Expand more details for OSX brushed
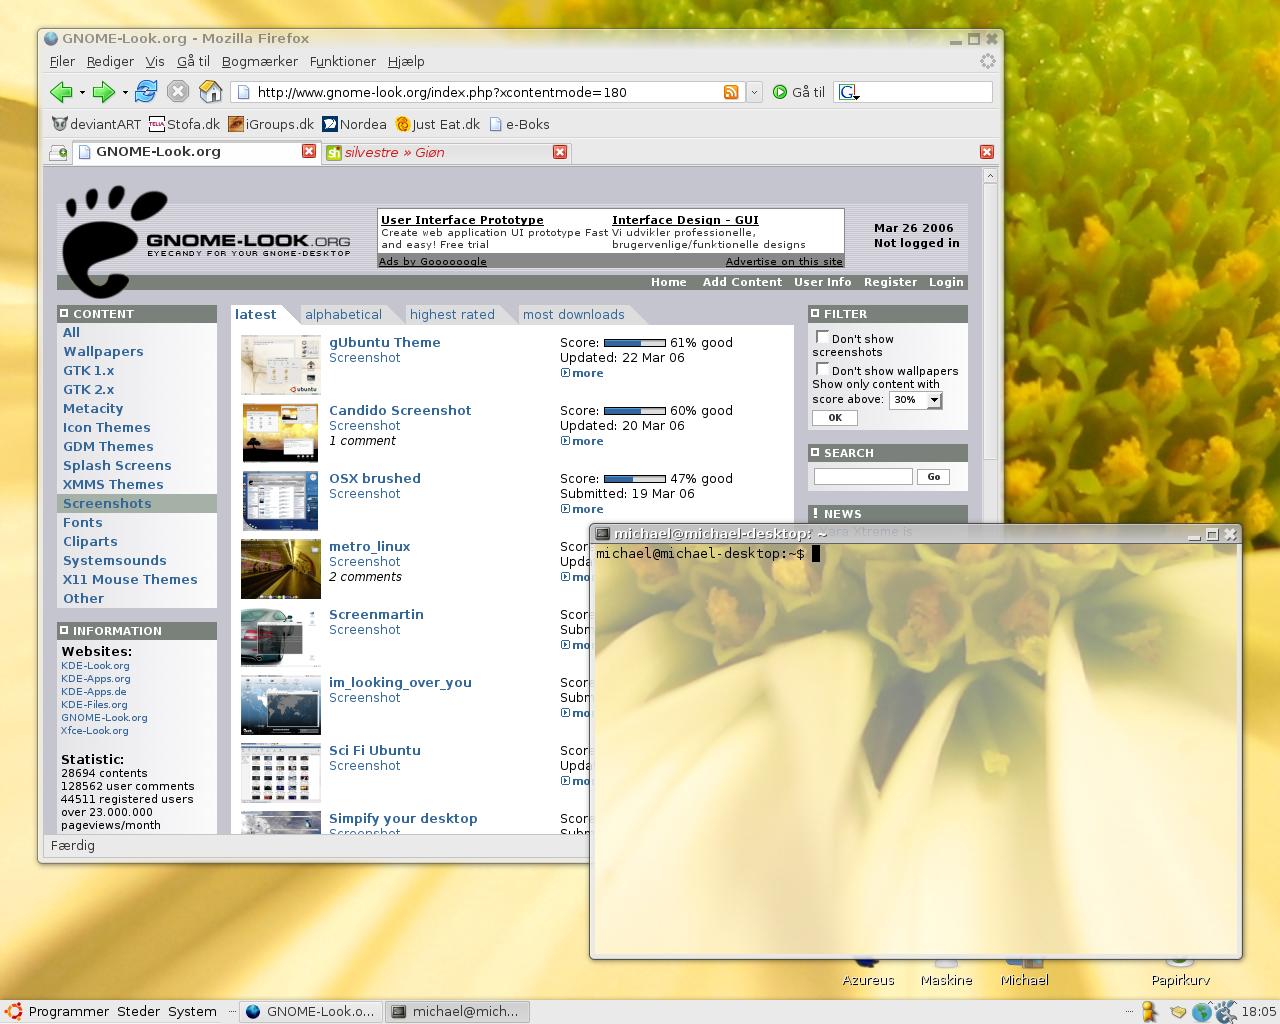This screenshot has width=1280, height=1024. pos(582,509)
